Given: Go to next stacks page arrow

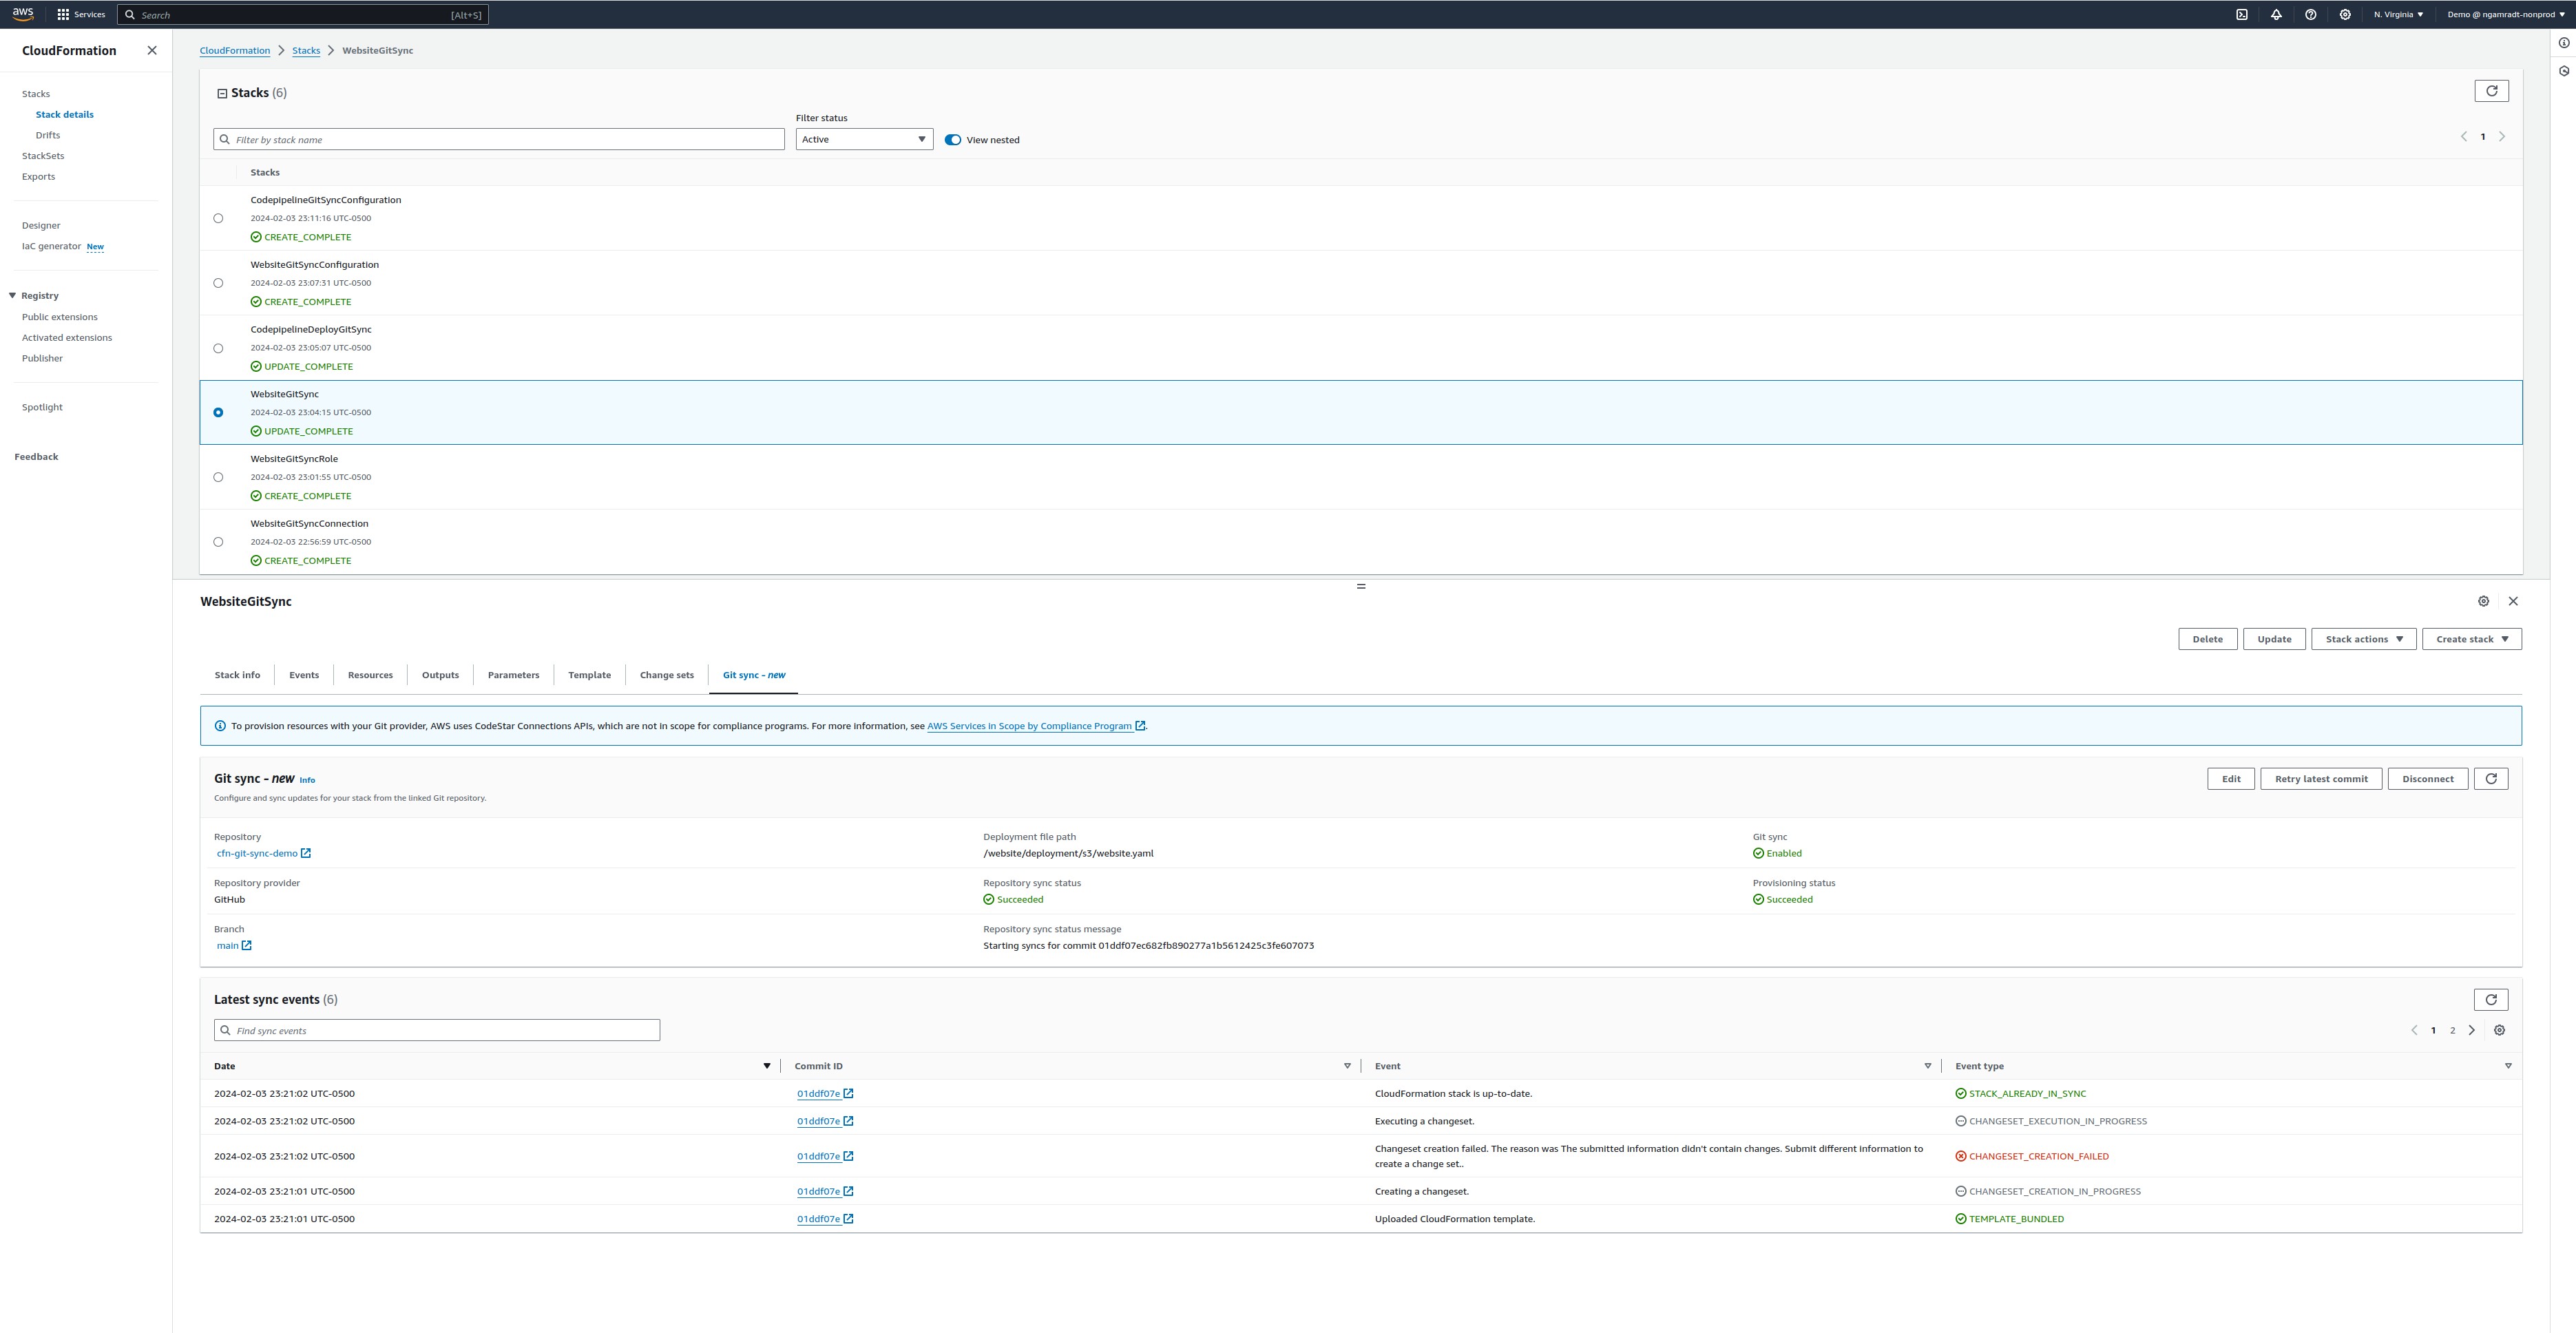Looking at the screenshot, I should coord(2502,137).
